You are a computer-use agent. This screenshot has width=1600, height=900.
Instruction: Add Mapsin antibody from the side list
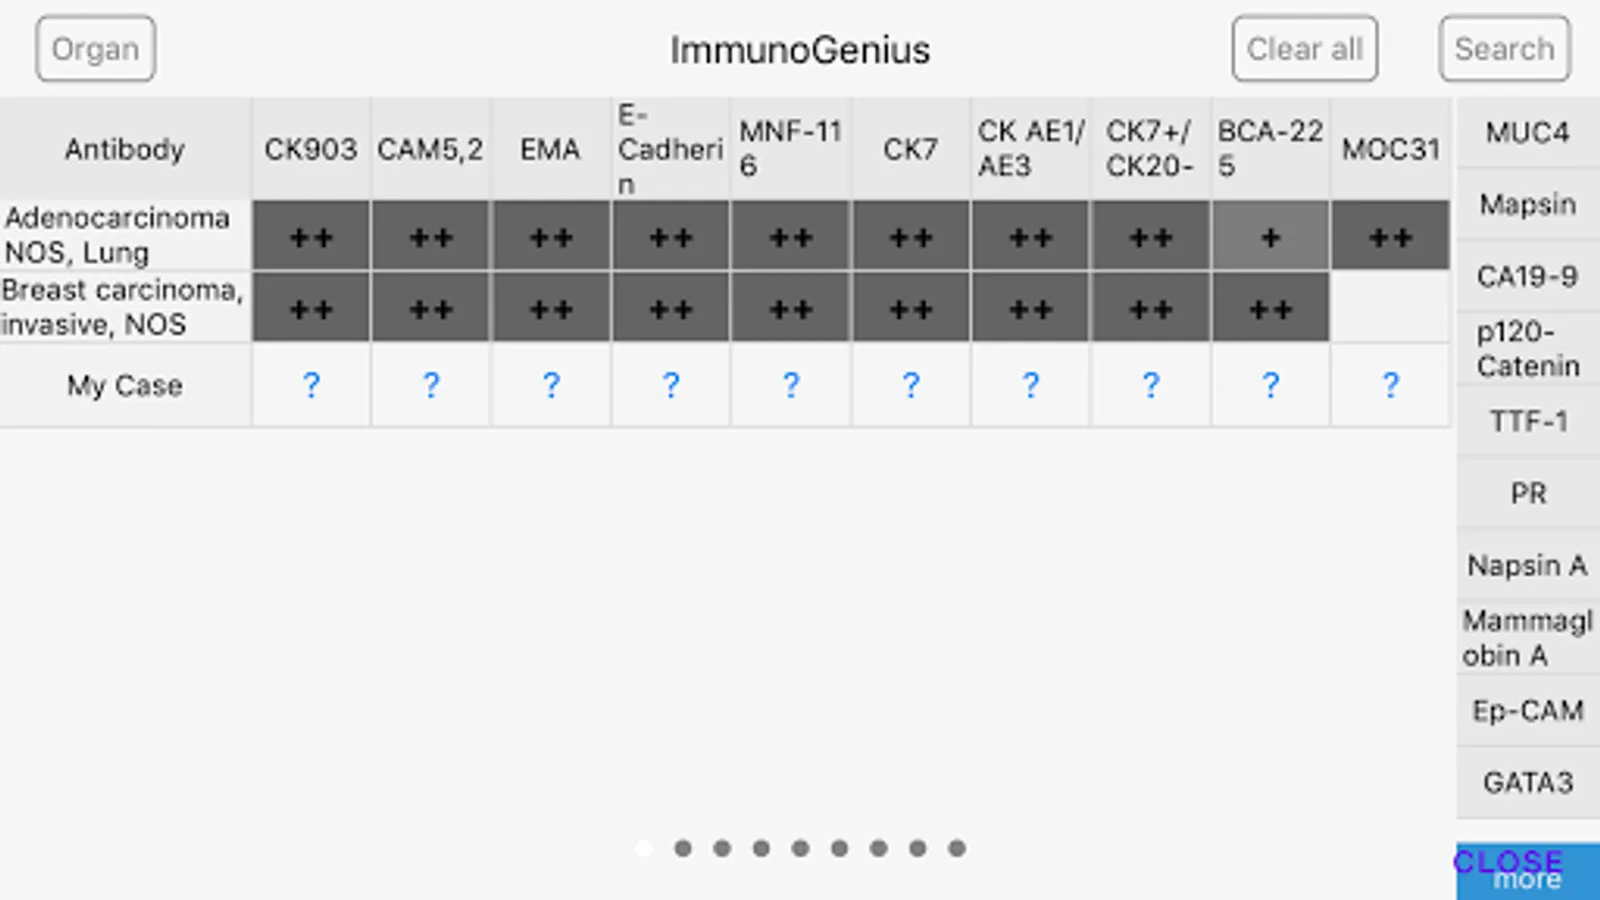[1527, 204]
